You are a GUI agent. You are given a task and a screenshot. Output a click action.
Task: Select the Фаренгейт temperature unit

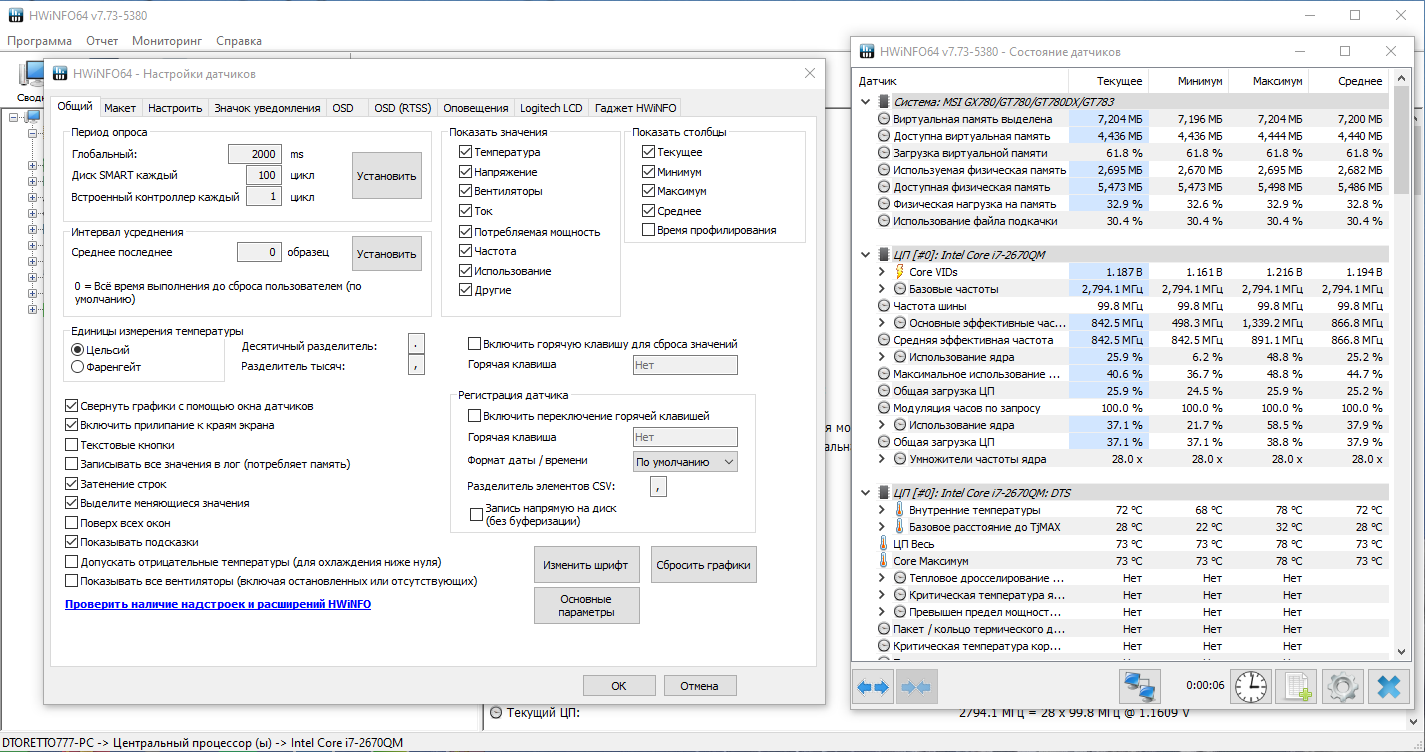[78, 367]
